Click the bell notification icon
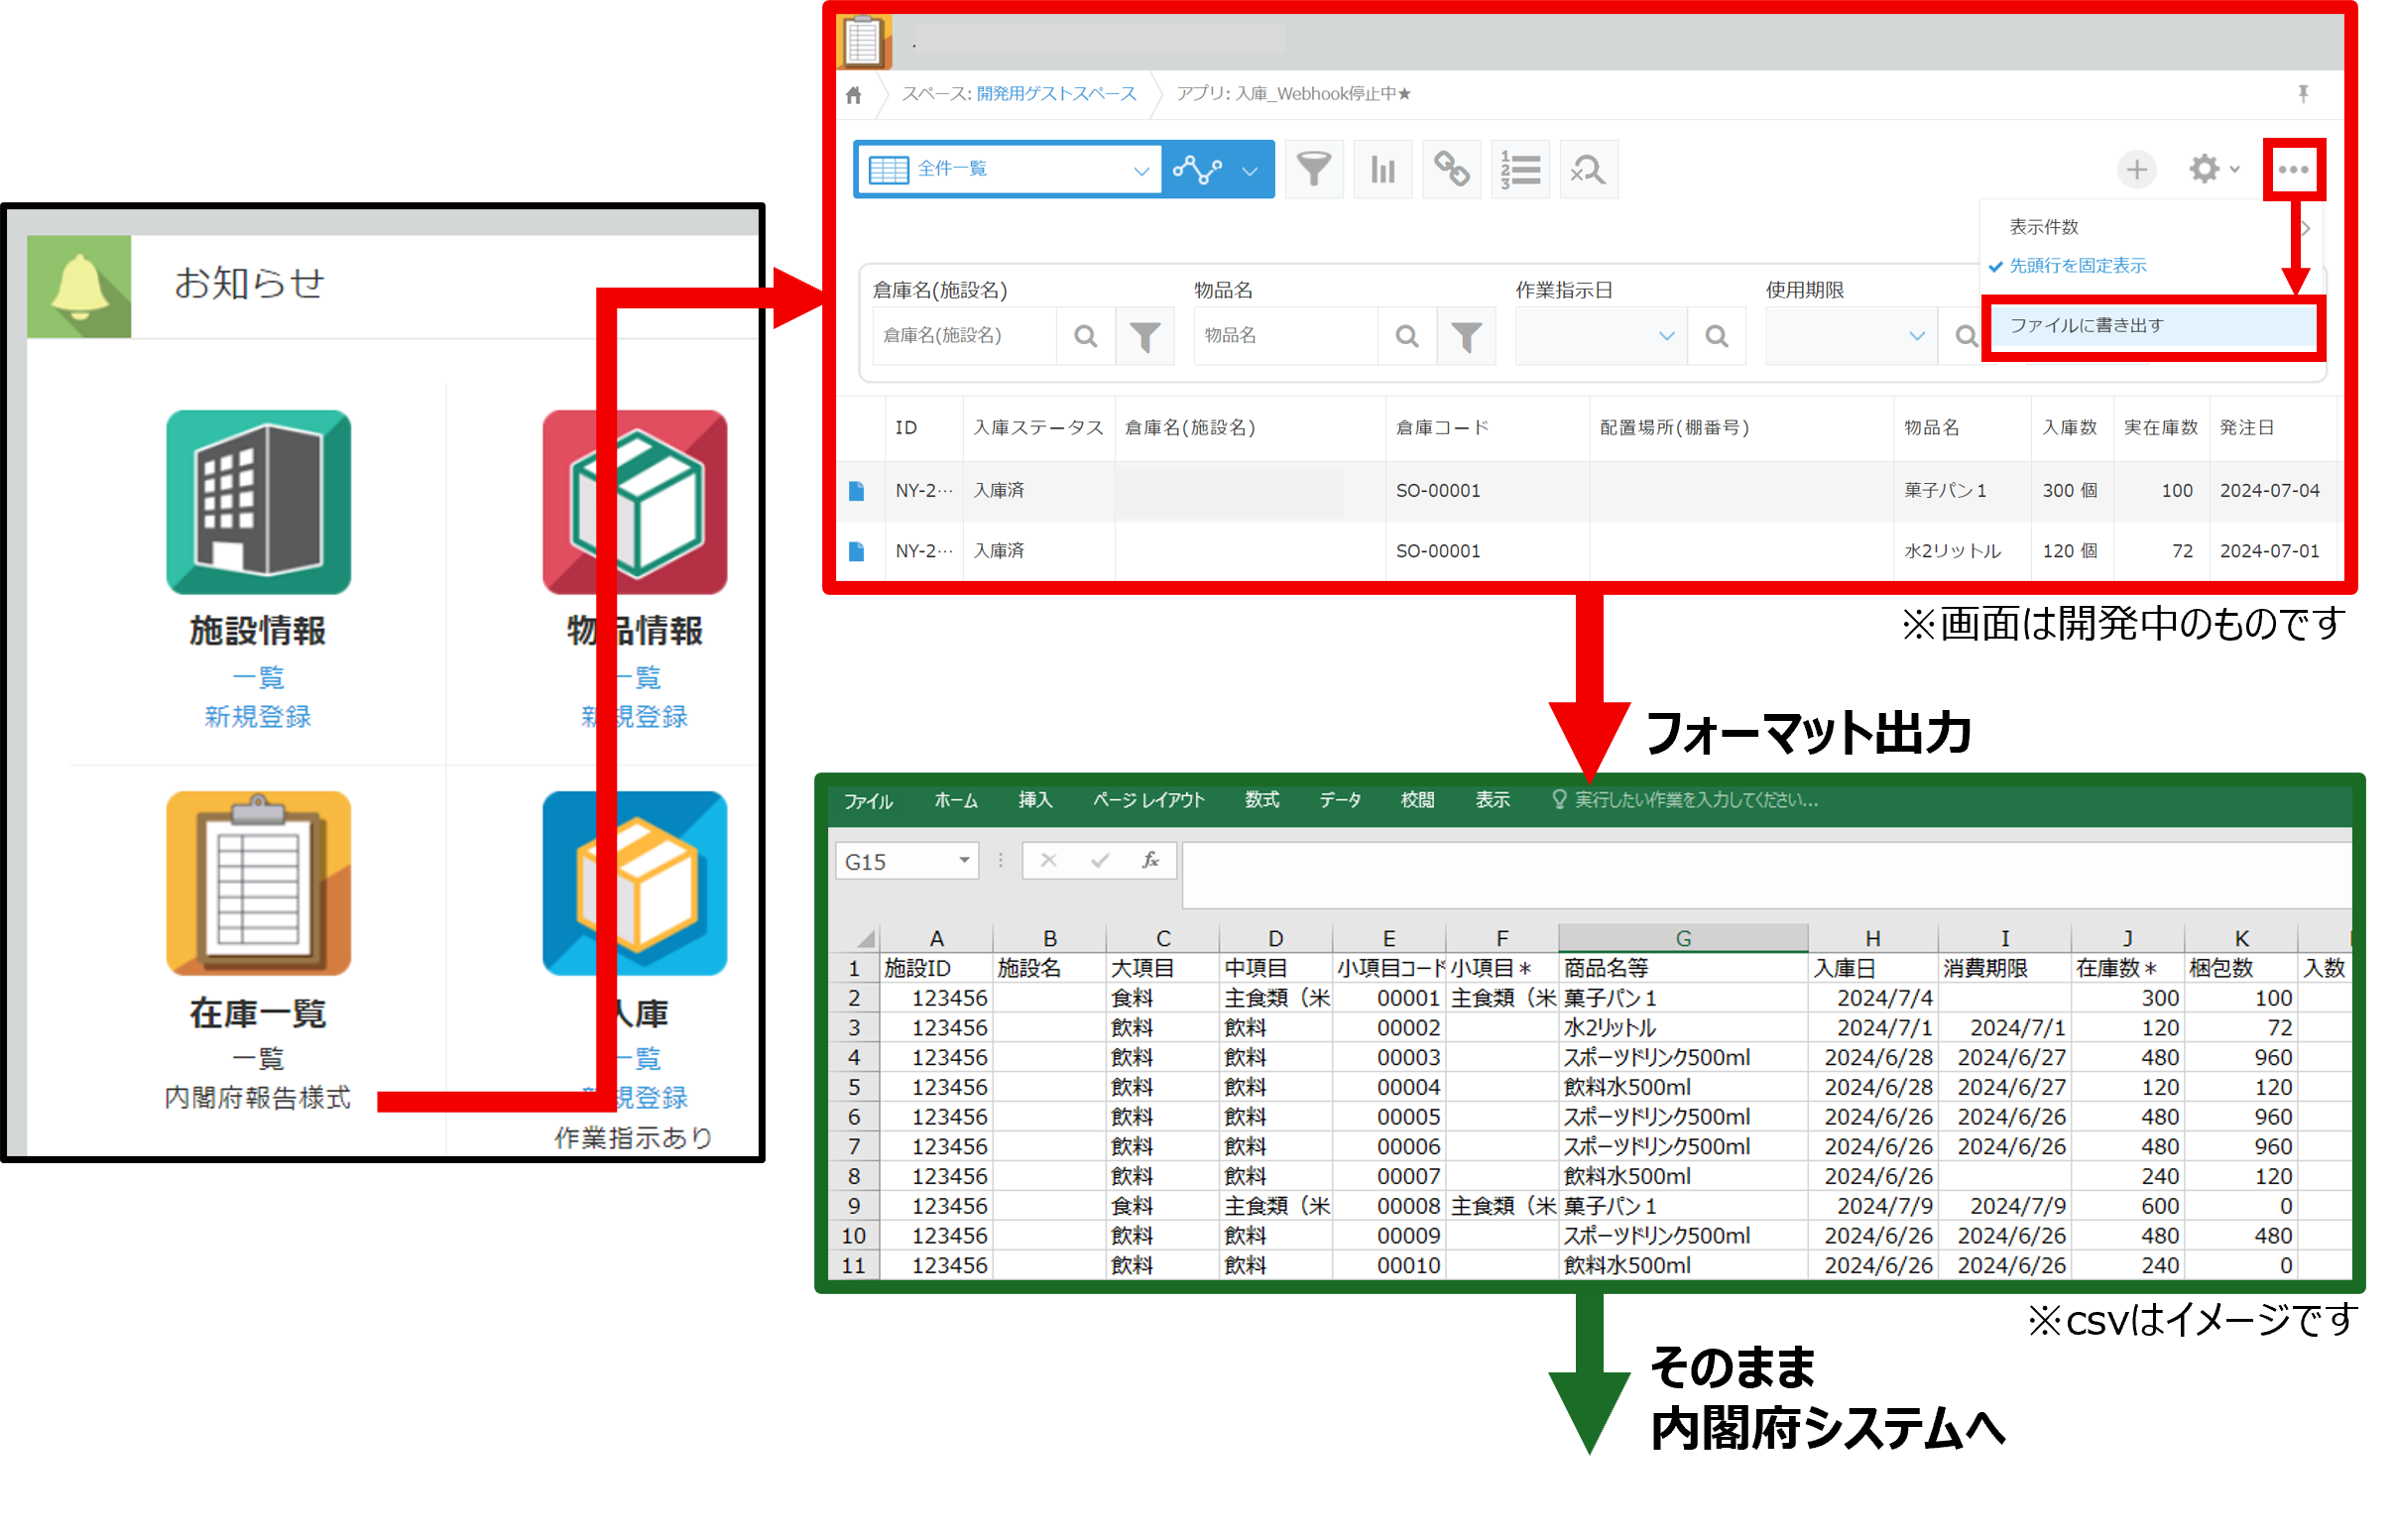The width and height of the screenshot is (2396, 1540). coord(79,286)
